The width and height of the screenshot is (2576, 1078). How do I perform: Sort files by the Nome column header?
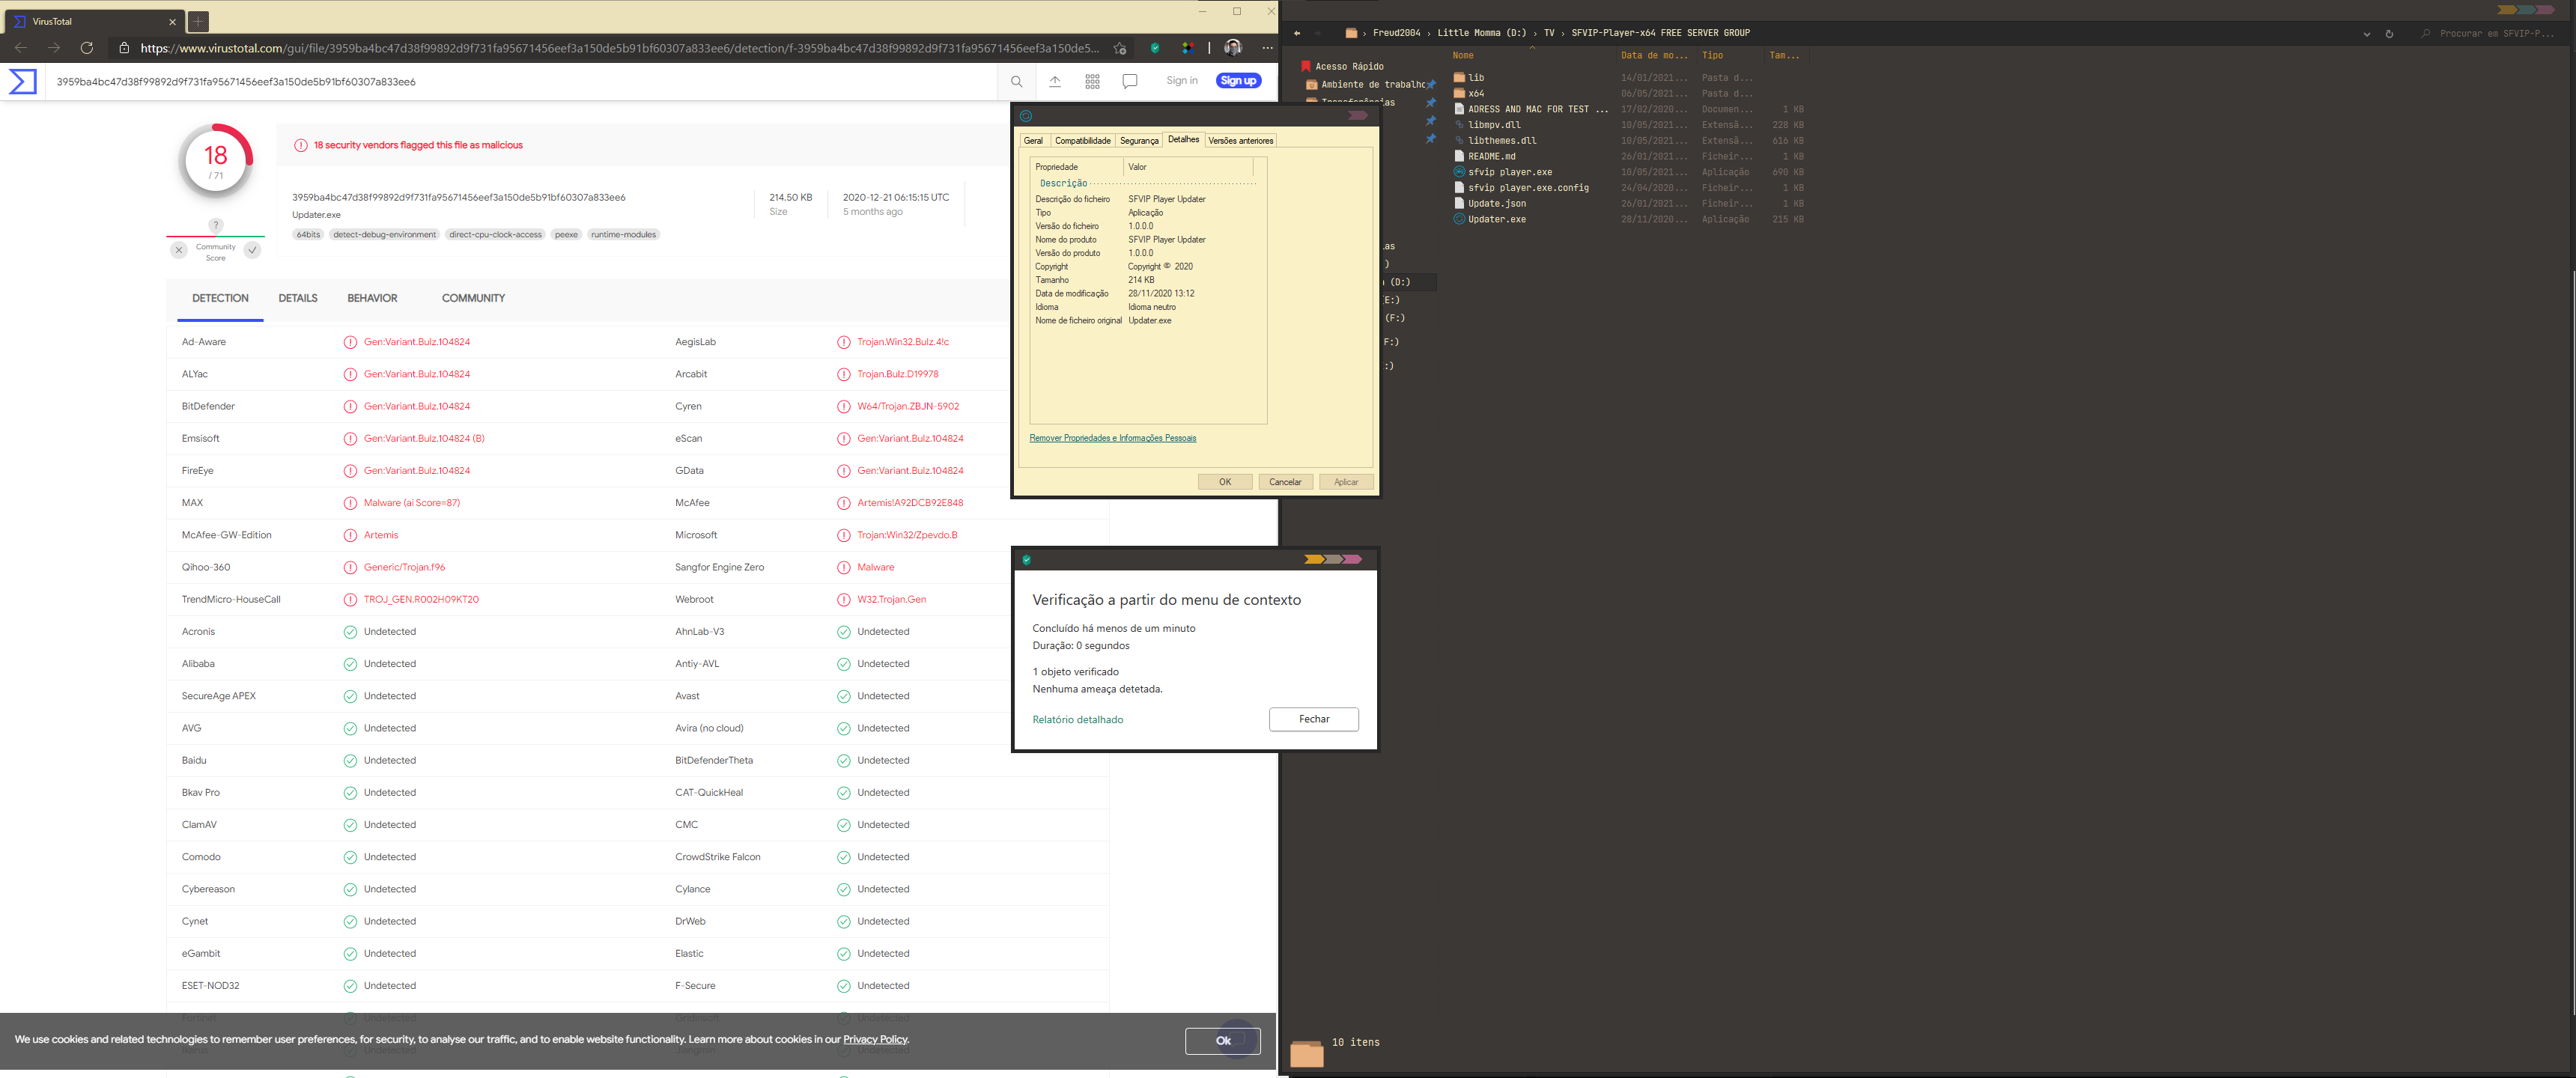[x=1463, y=56]
